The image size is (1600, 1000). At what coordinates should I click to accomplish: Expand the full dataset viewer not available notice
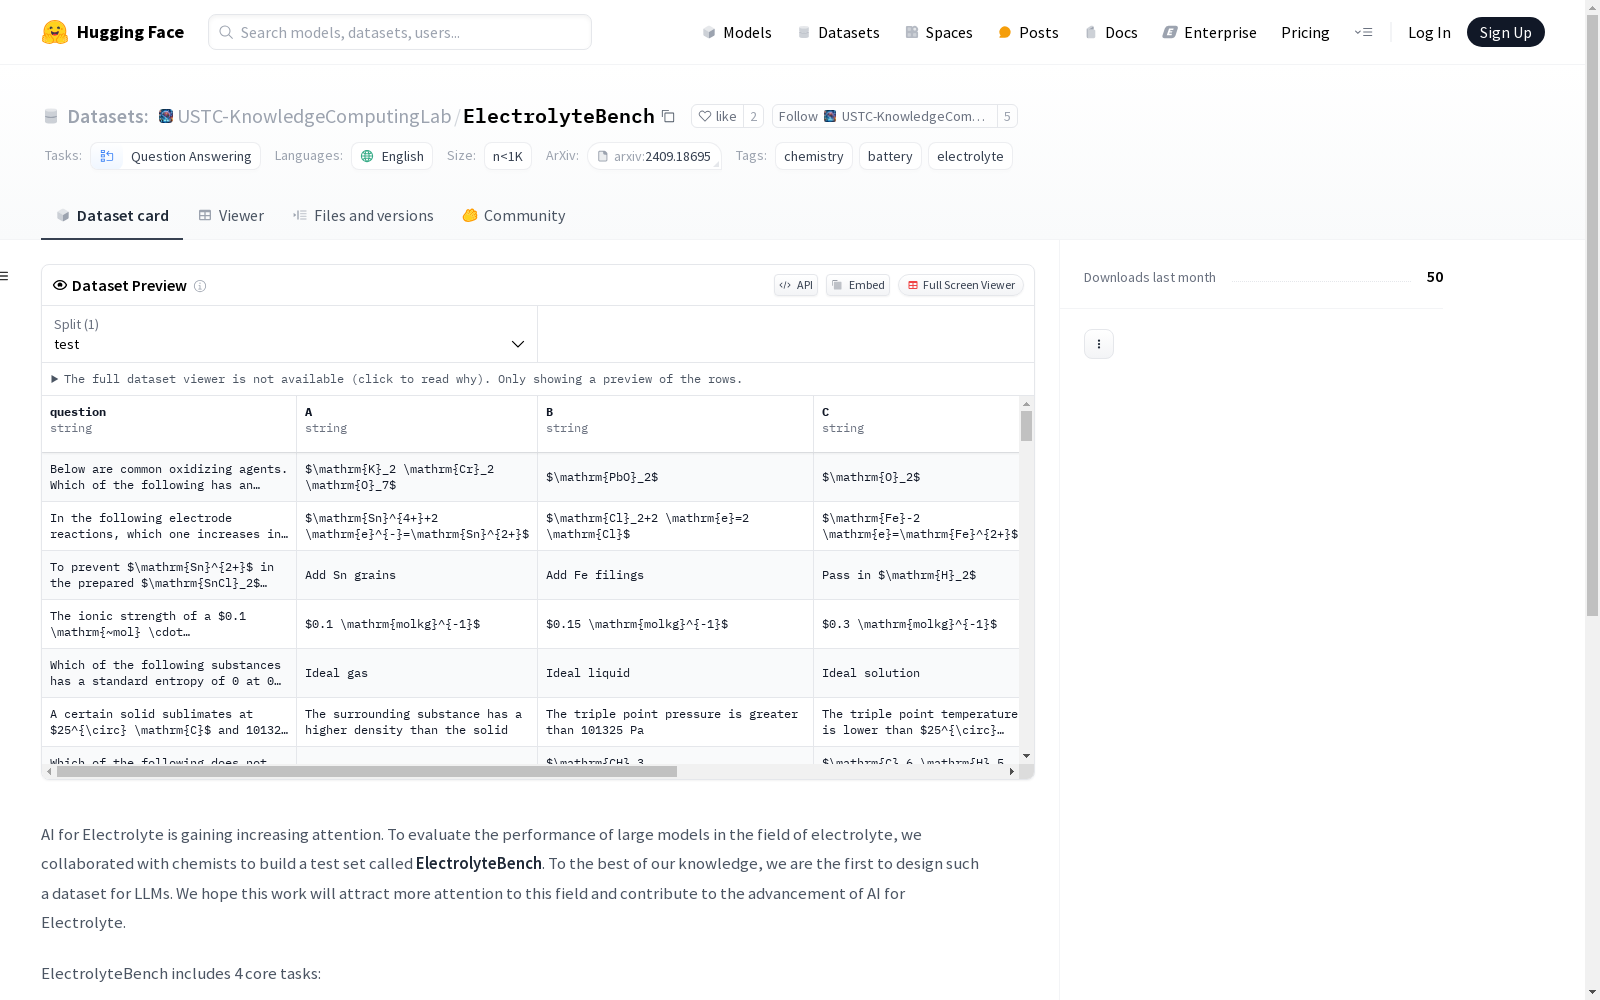tap(397, 379)
